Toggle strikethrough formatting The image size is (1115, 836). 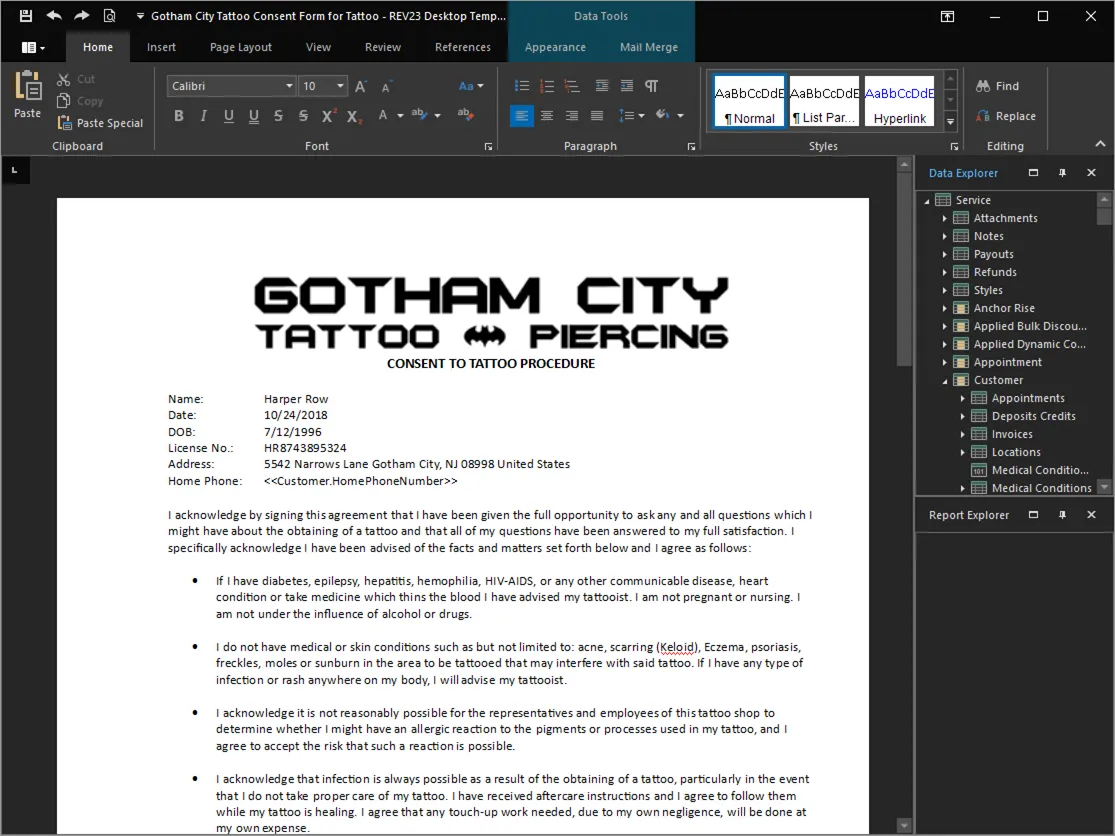pyautogui.click(x=278, y=116)
